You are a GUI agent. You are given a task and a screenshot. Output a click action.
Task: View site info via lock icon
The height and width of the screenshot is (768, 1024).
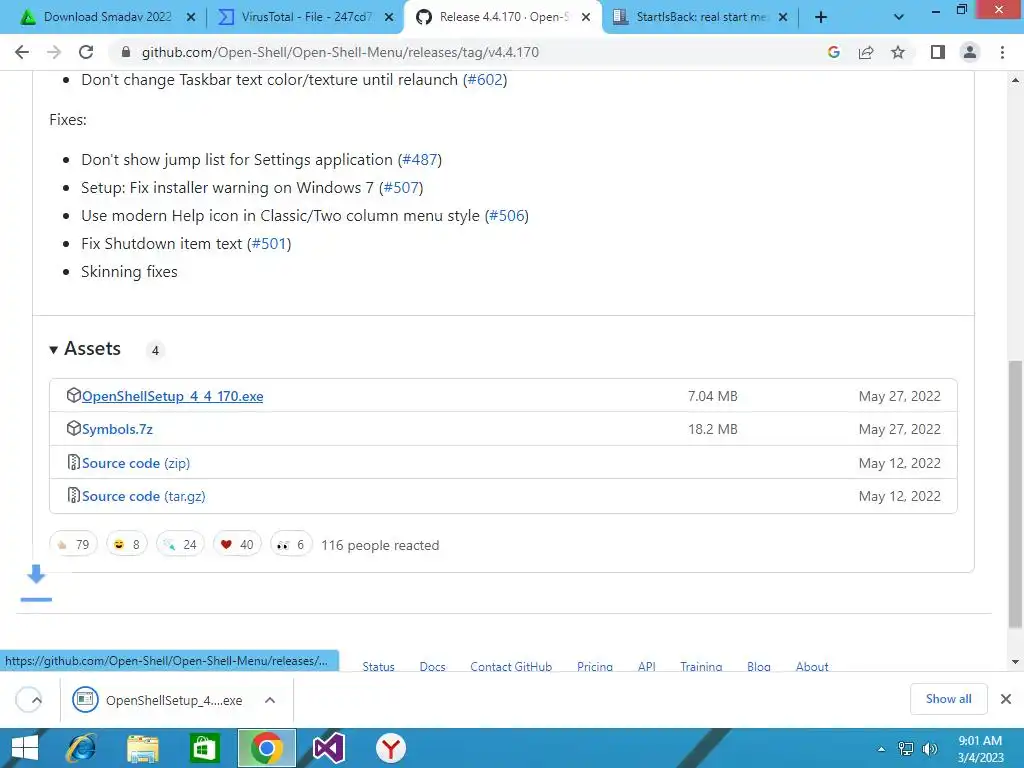(x=126, y=52)
